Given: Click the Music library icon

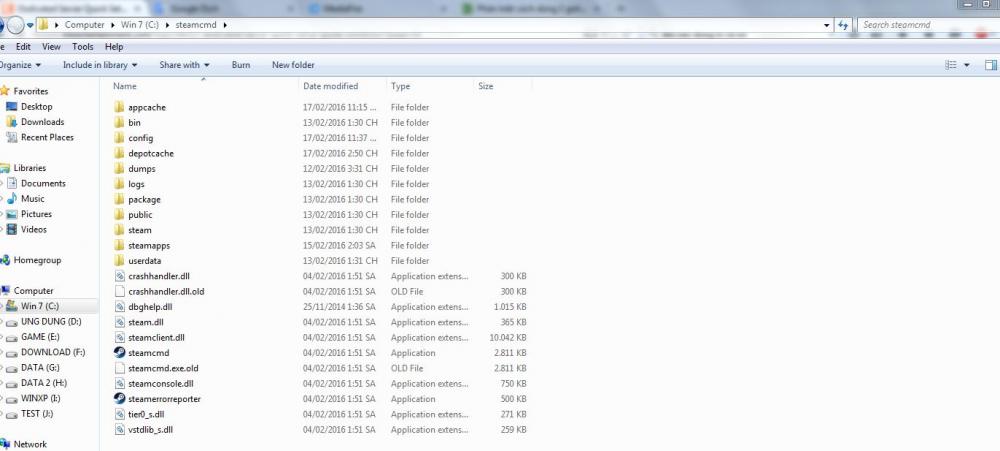Looking at the screenshot, I should (11, 198).
